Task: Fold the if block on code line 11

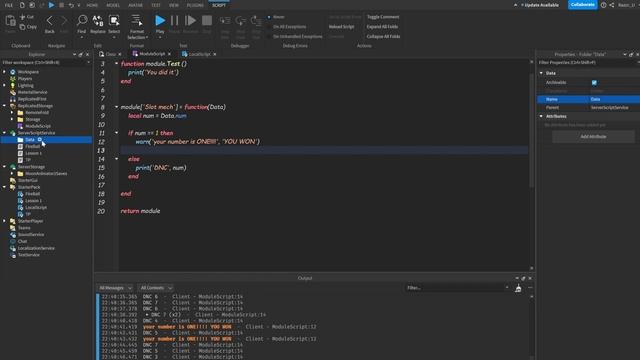Action: click(116, 133)
